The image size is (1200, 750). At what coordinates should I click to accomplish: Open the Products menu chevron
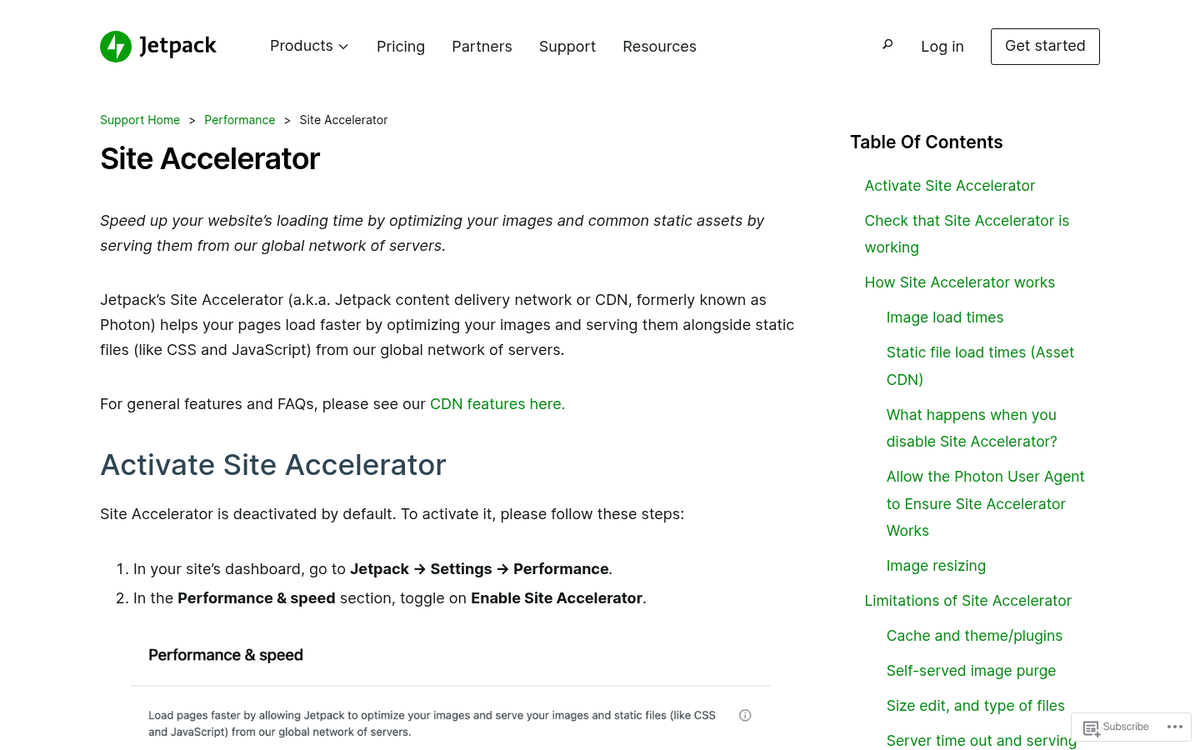tap(343, 46)
